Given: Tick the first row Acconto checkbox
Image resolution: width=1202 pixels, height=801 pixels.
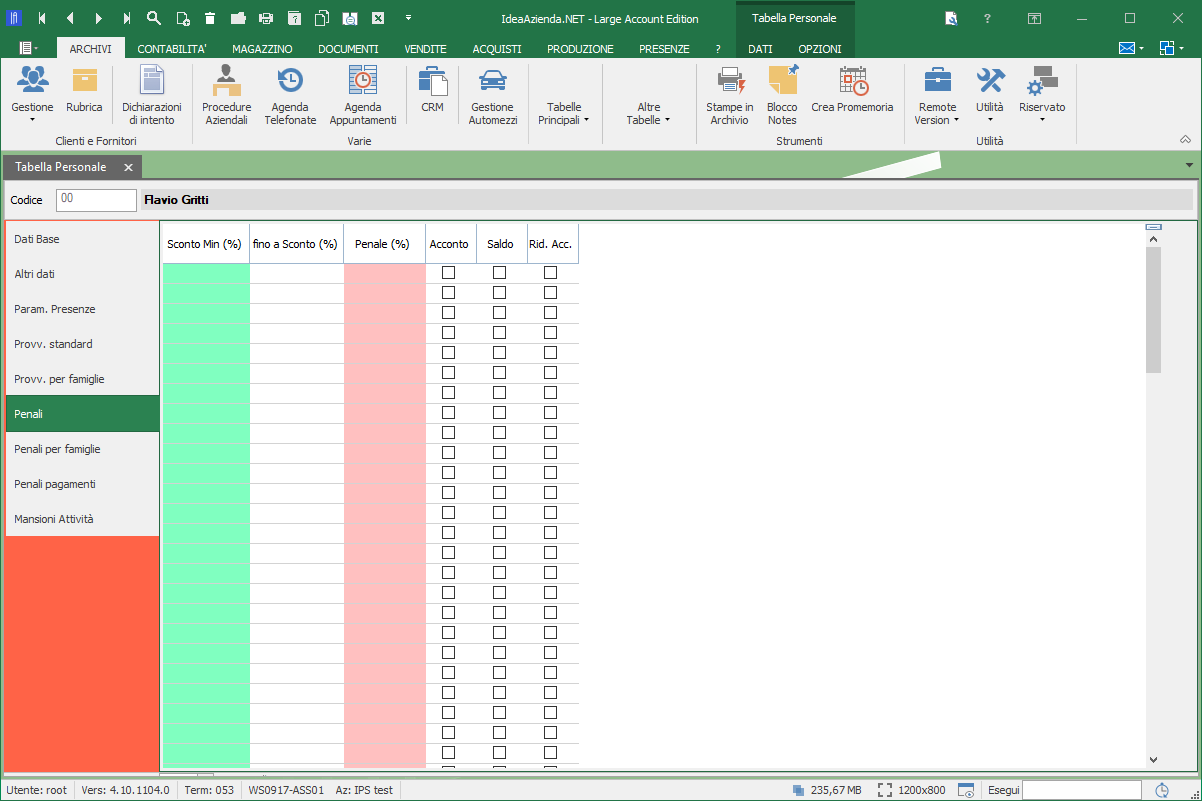Looking at the screenshot, I should (x=448, y=272).
